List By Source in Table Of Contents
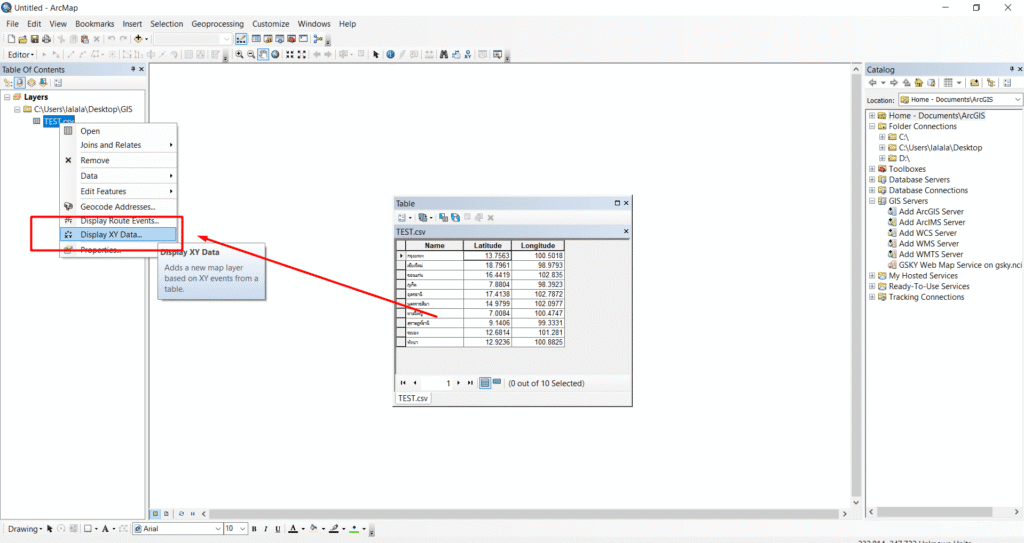Viewport: 1024px width, 543px height. (x=20, y=82)
